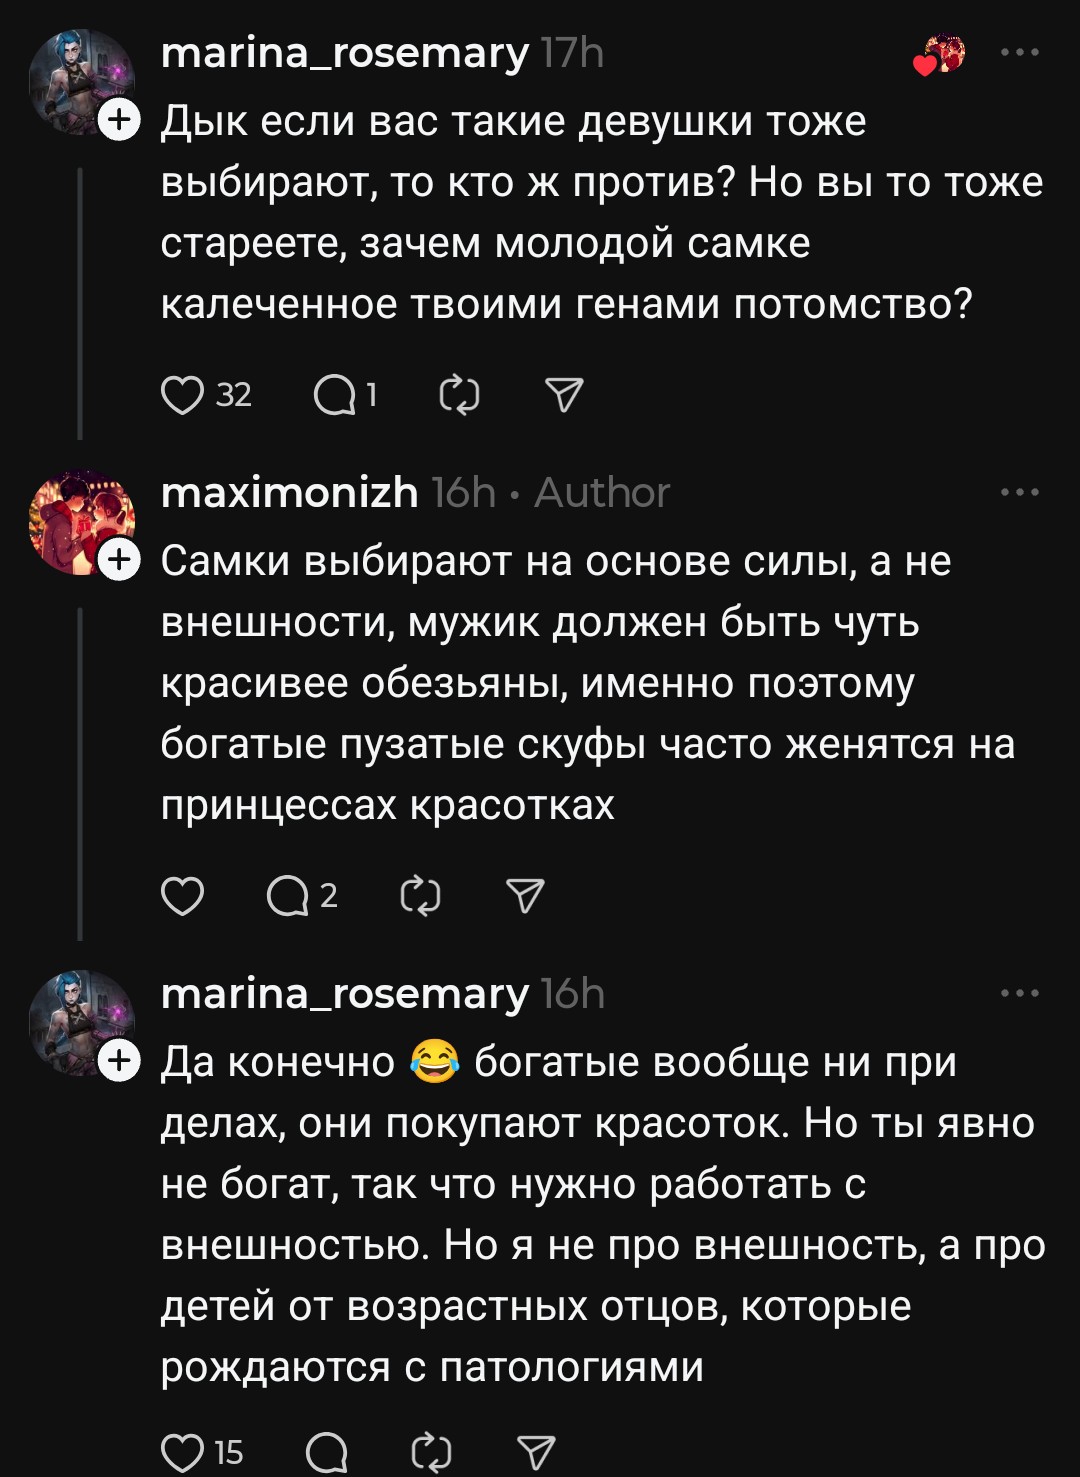Screen dimensions: 1080x1477
Task: Share marina_rosemary's last comment
Action: pyautogui.click(x=537, y=1452)
